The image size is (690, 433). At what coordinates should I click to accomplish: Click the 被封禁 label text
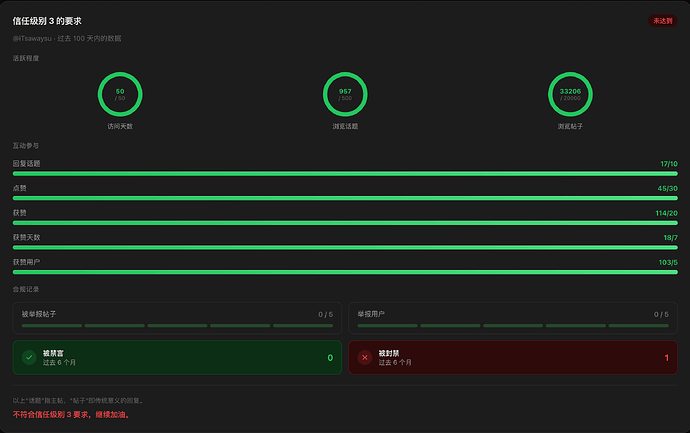pyautogui.click(x=389, y=353)
